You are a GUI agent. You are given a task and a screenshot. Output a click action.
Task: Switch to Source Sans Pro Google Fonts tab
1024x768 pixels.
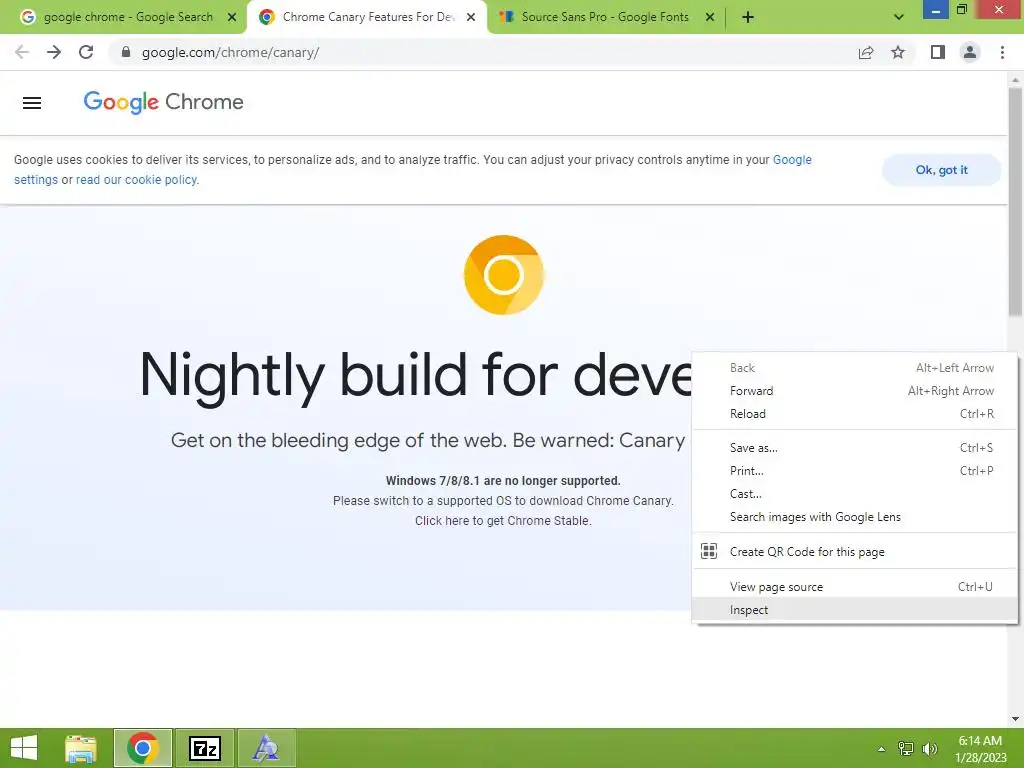pyautogui.click(x=604, y=17)
